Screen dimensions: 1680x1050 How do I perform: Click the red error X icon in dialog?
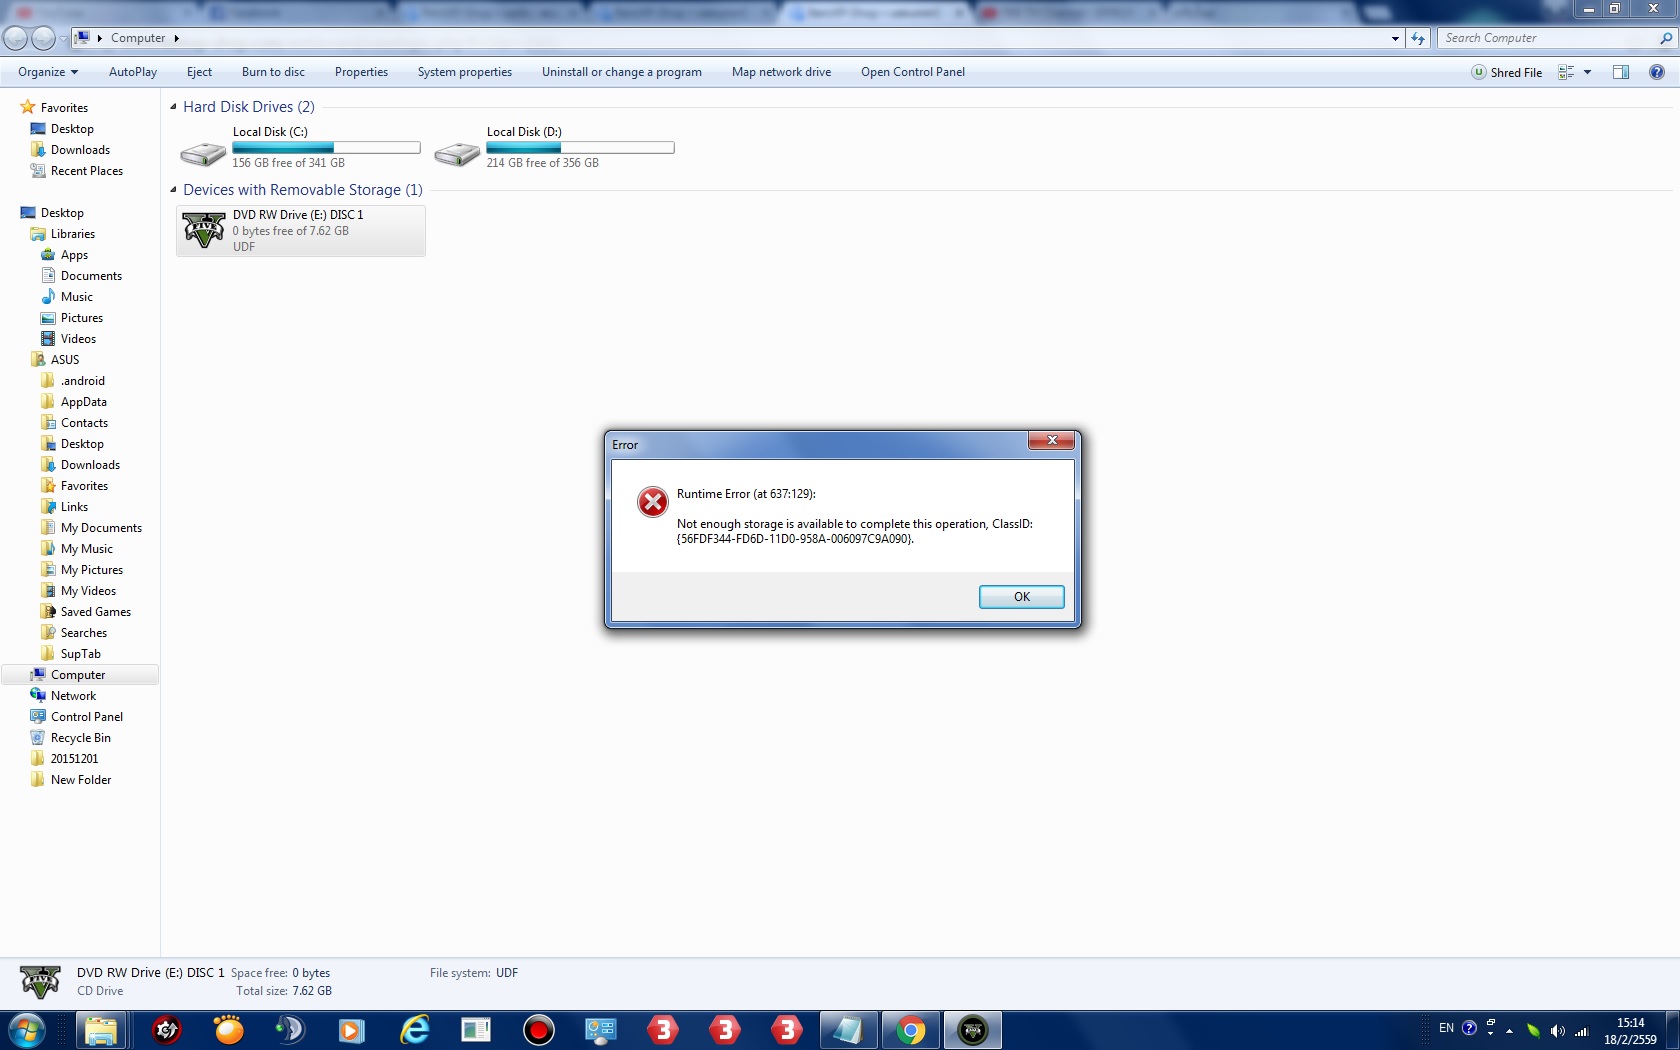pos(653,502)
